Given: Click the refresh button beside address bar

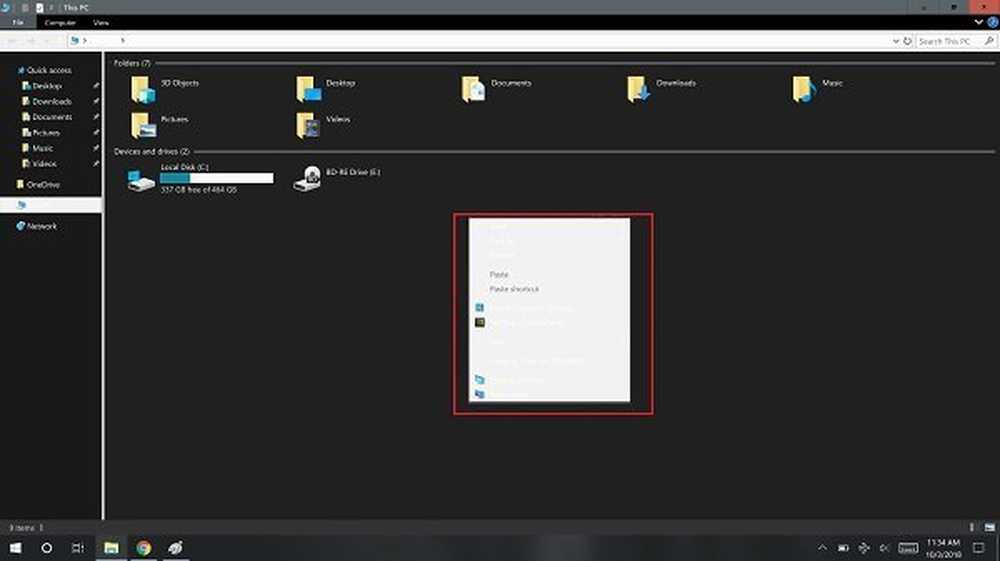Looking at the screenshot, I should coord(906,41).
